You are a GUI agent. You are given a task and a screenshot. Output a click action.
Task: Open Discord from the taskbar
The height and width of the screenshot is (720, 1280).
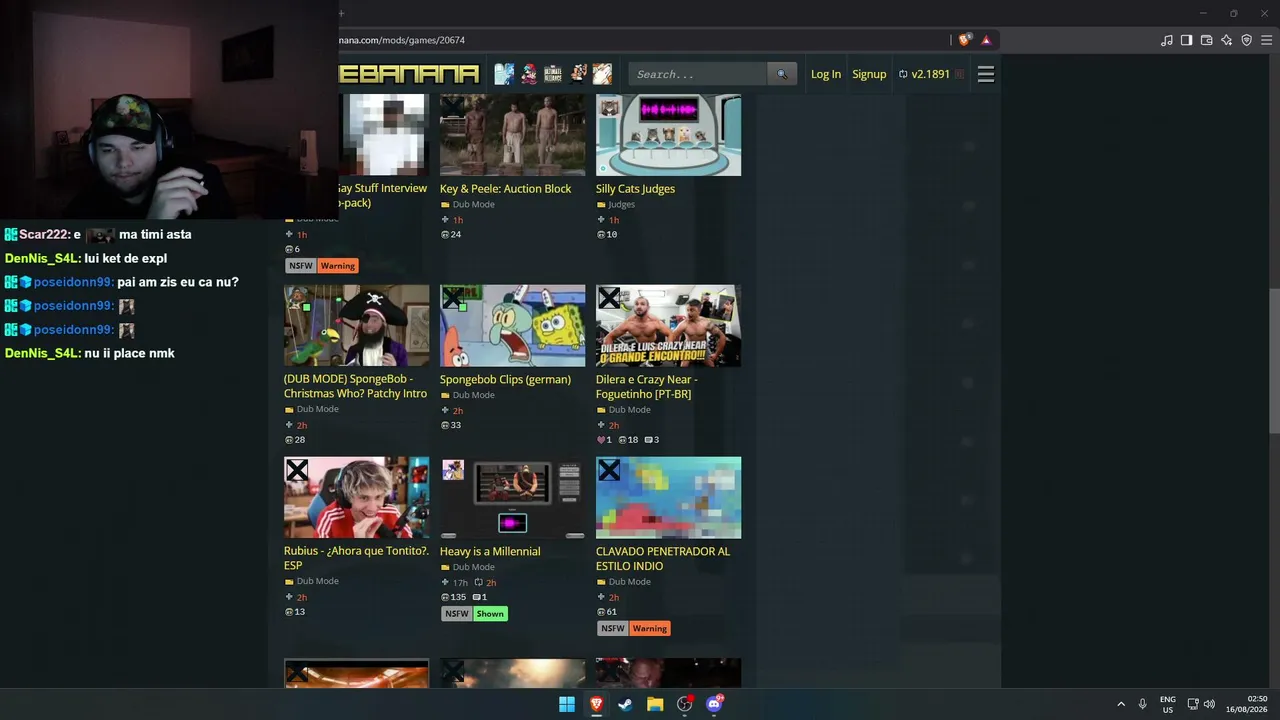714,704
